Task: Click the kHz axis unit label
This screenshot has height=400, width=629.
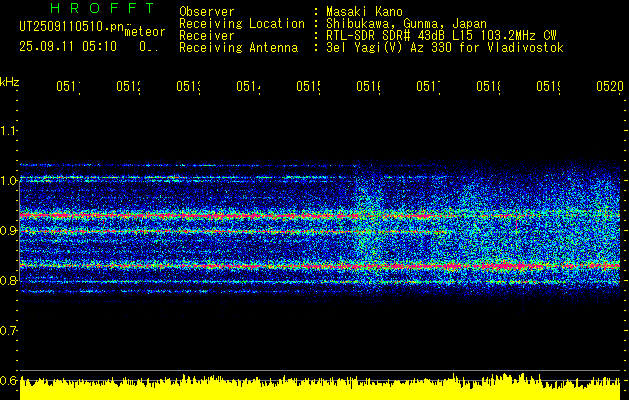Action: [x=9, y=82]
